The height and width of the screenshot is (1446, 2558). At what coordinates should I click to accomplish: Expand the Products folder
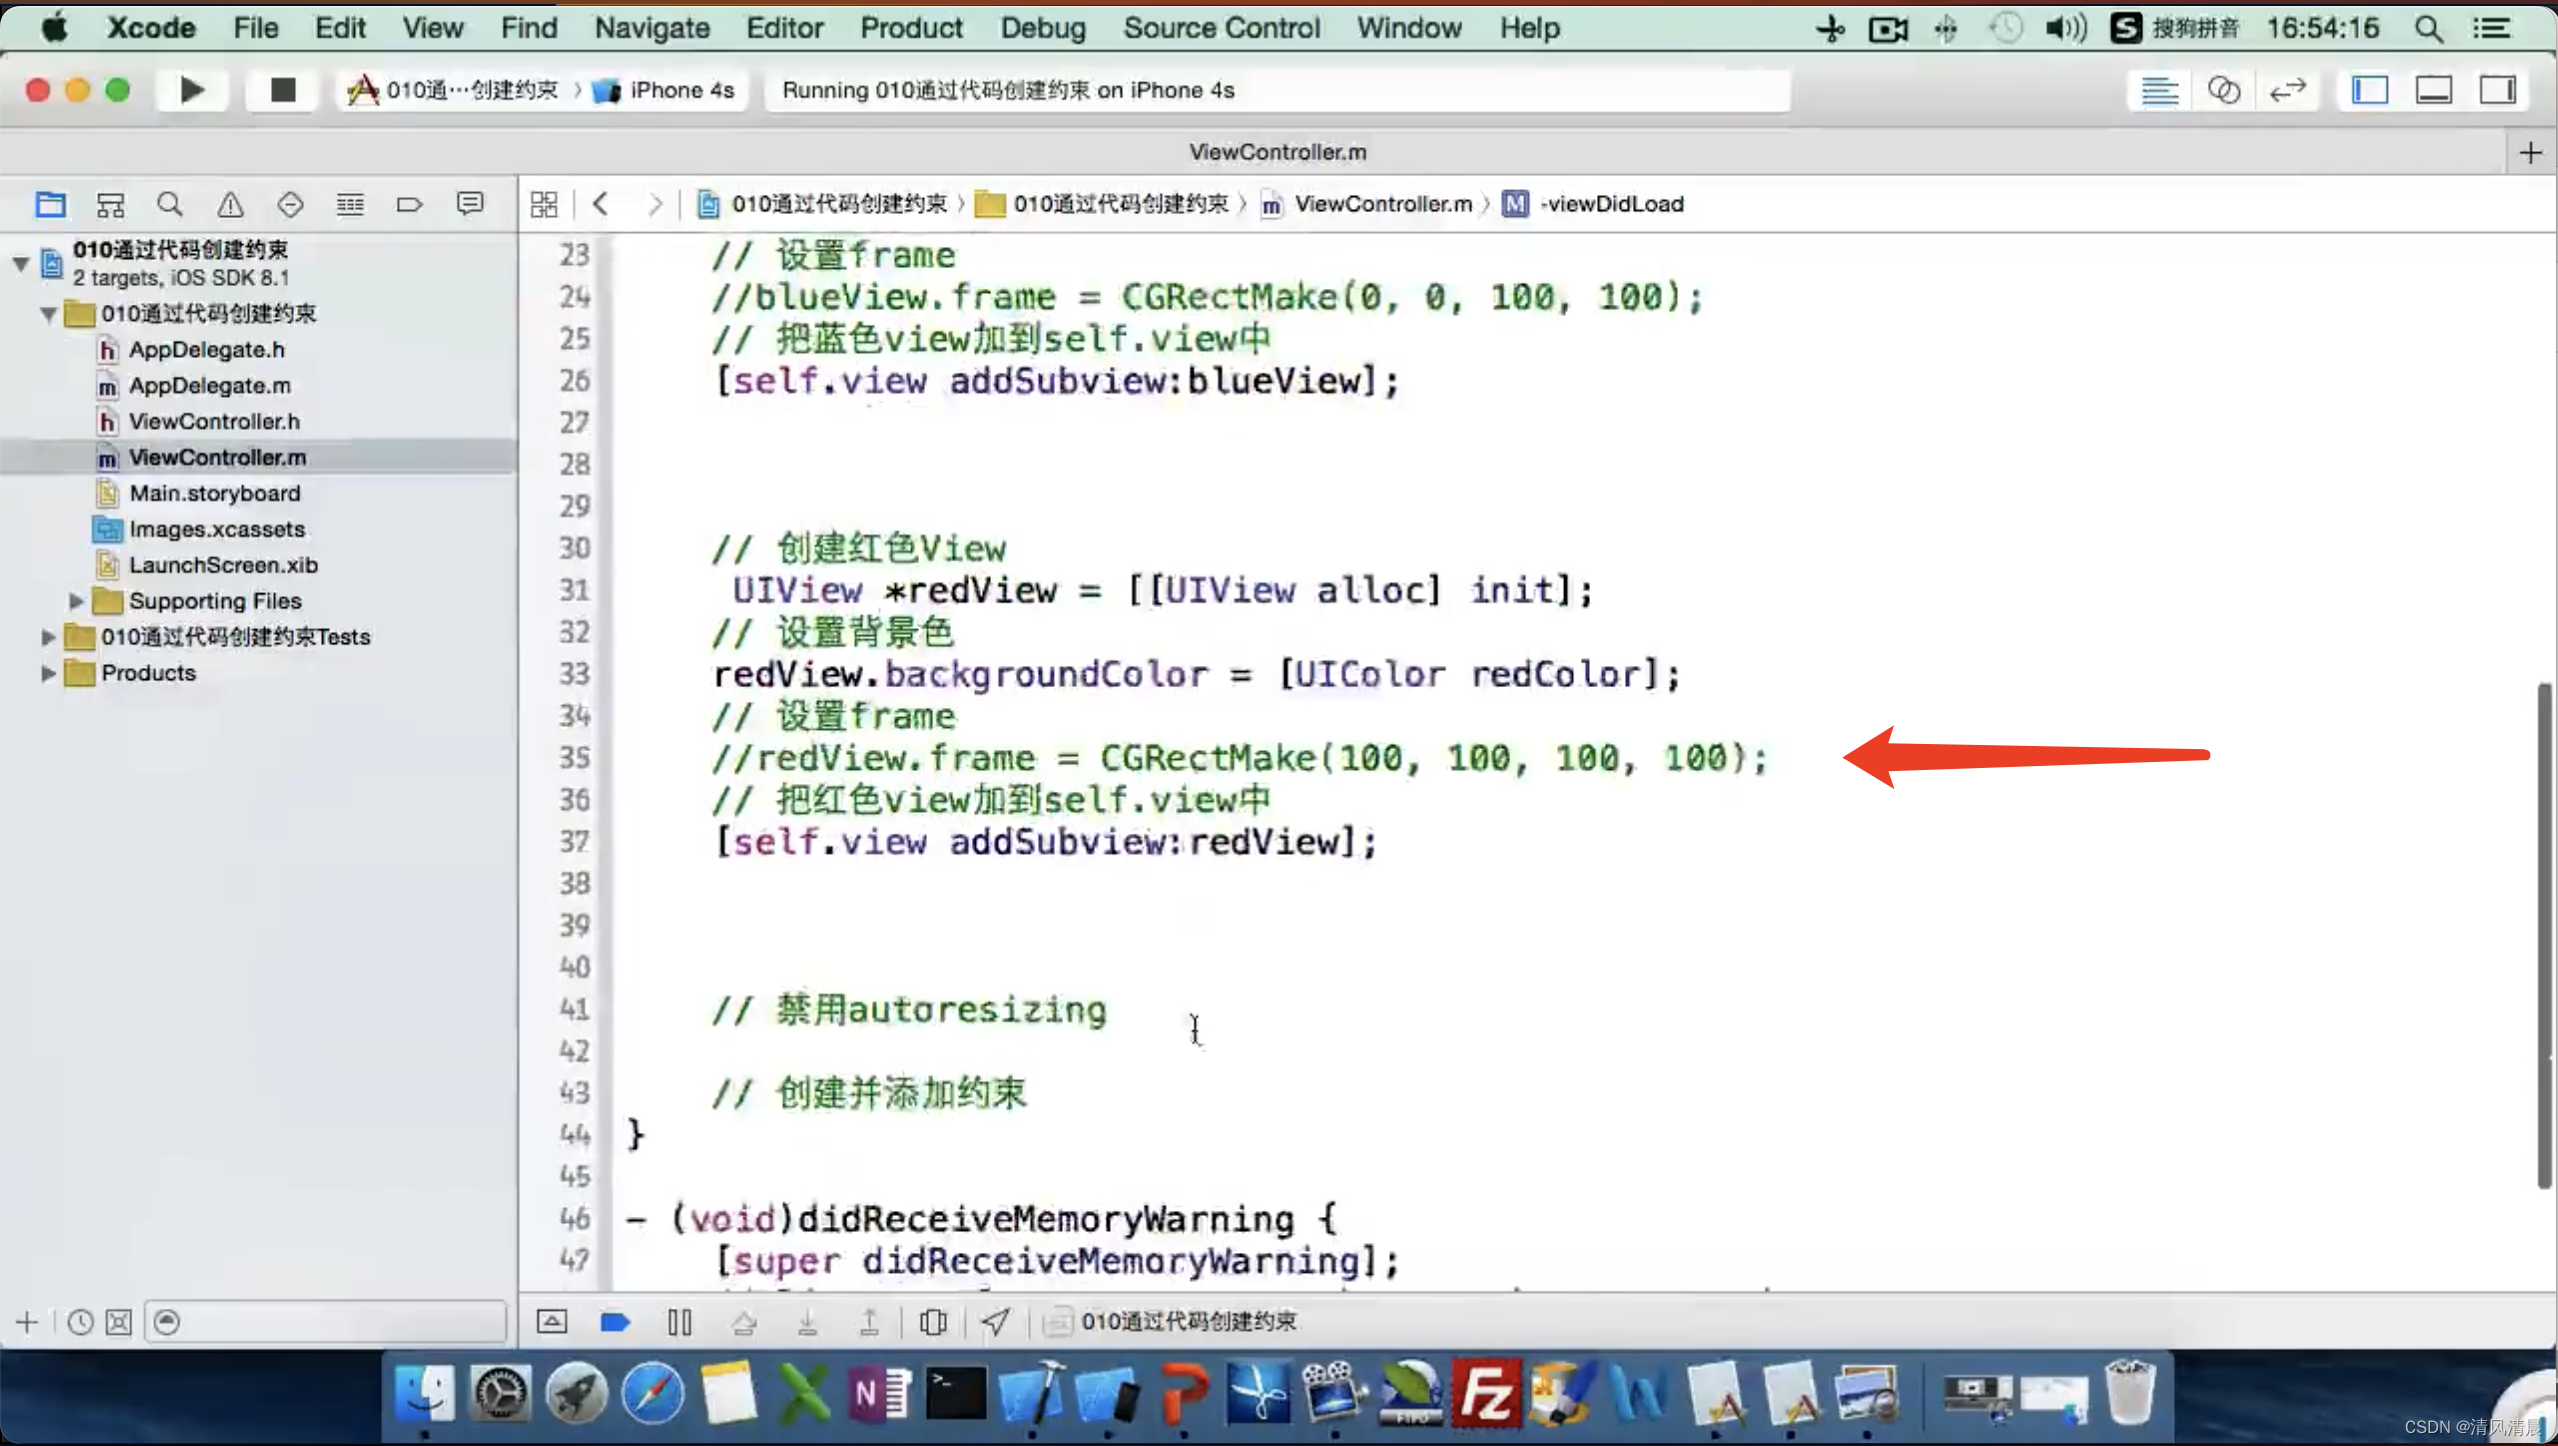(47, 673)
